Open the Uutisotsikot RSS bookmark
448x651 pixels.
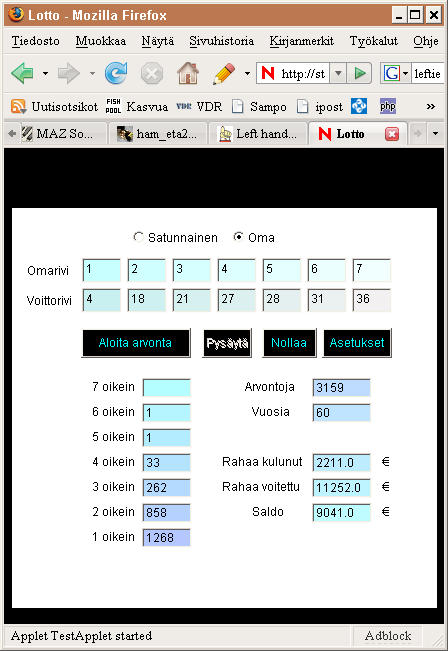pos(54,107)
